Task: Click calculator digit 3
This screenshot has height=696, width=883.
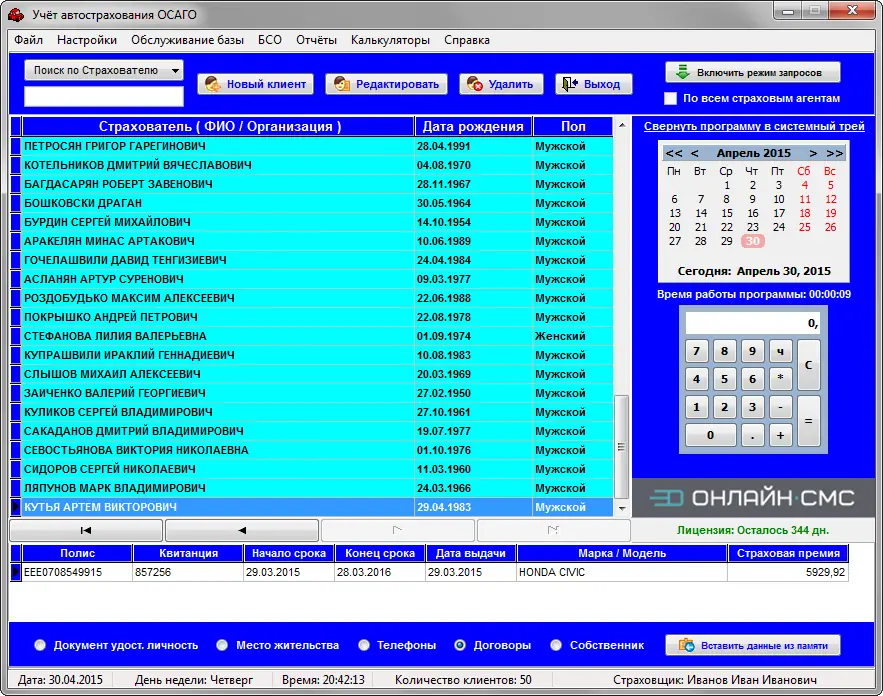Action: (x=752, y=407)
